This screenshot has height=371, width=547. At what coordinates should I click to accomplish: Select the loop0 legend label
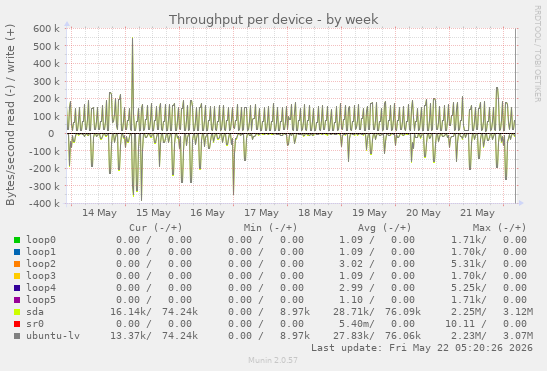[x=41, y=240]
